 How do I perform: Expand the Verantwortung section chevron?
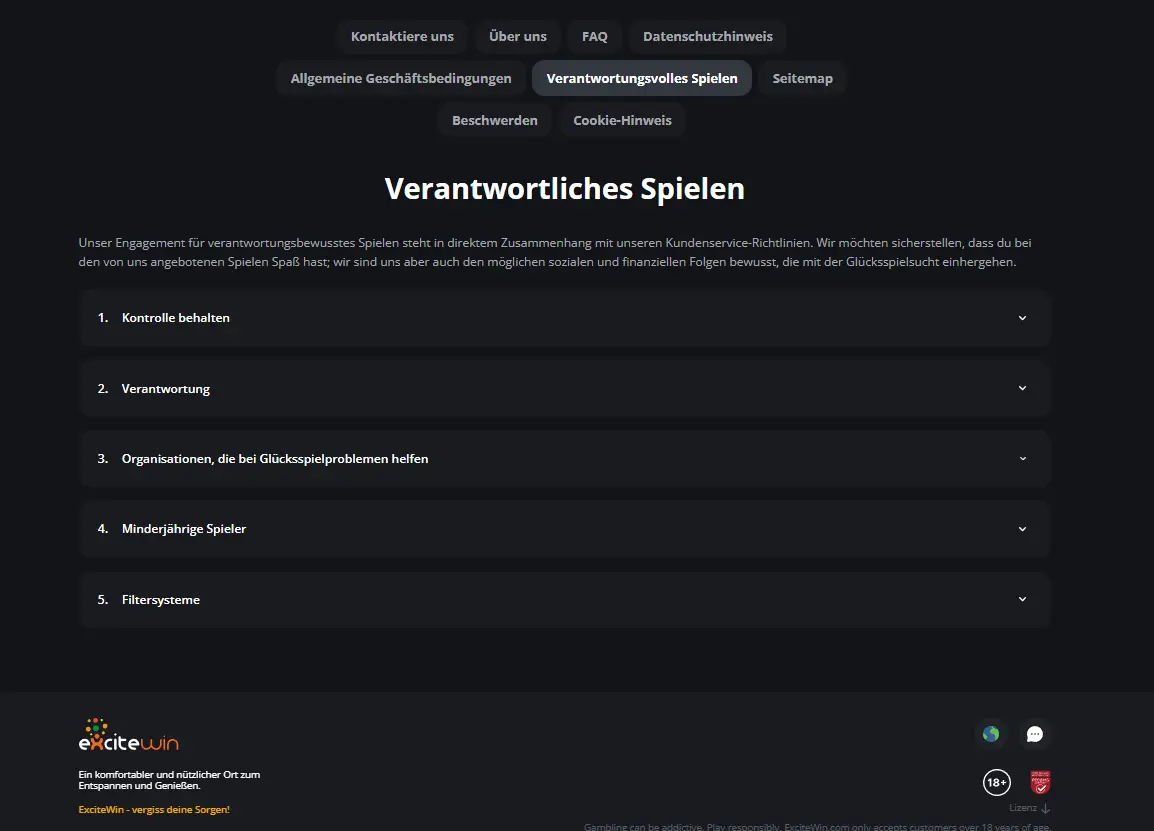click(x=1022, y=388)
